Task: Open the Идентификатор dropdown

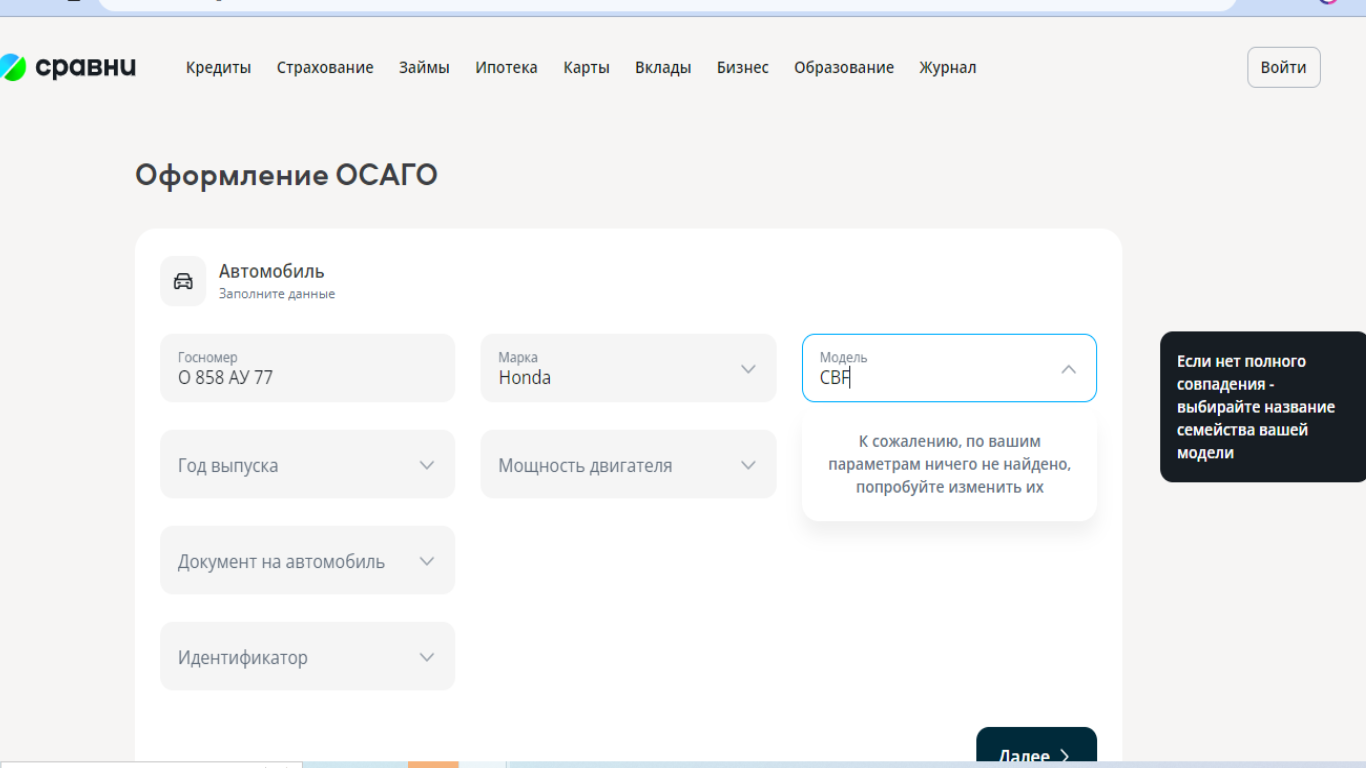Action: point(307,656)
